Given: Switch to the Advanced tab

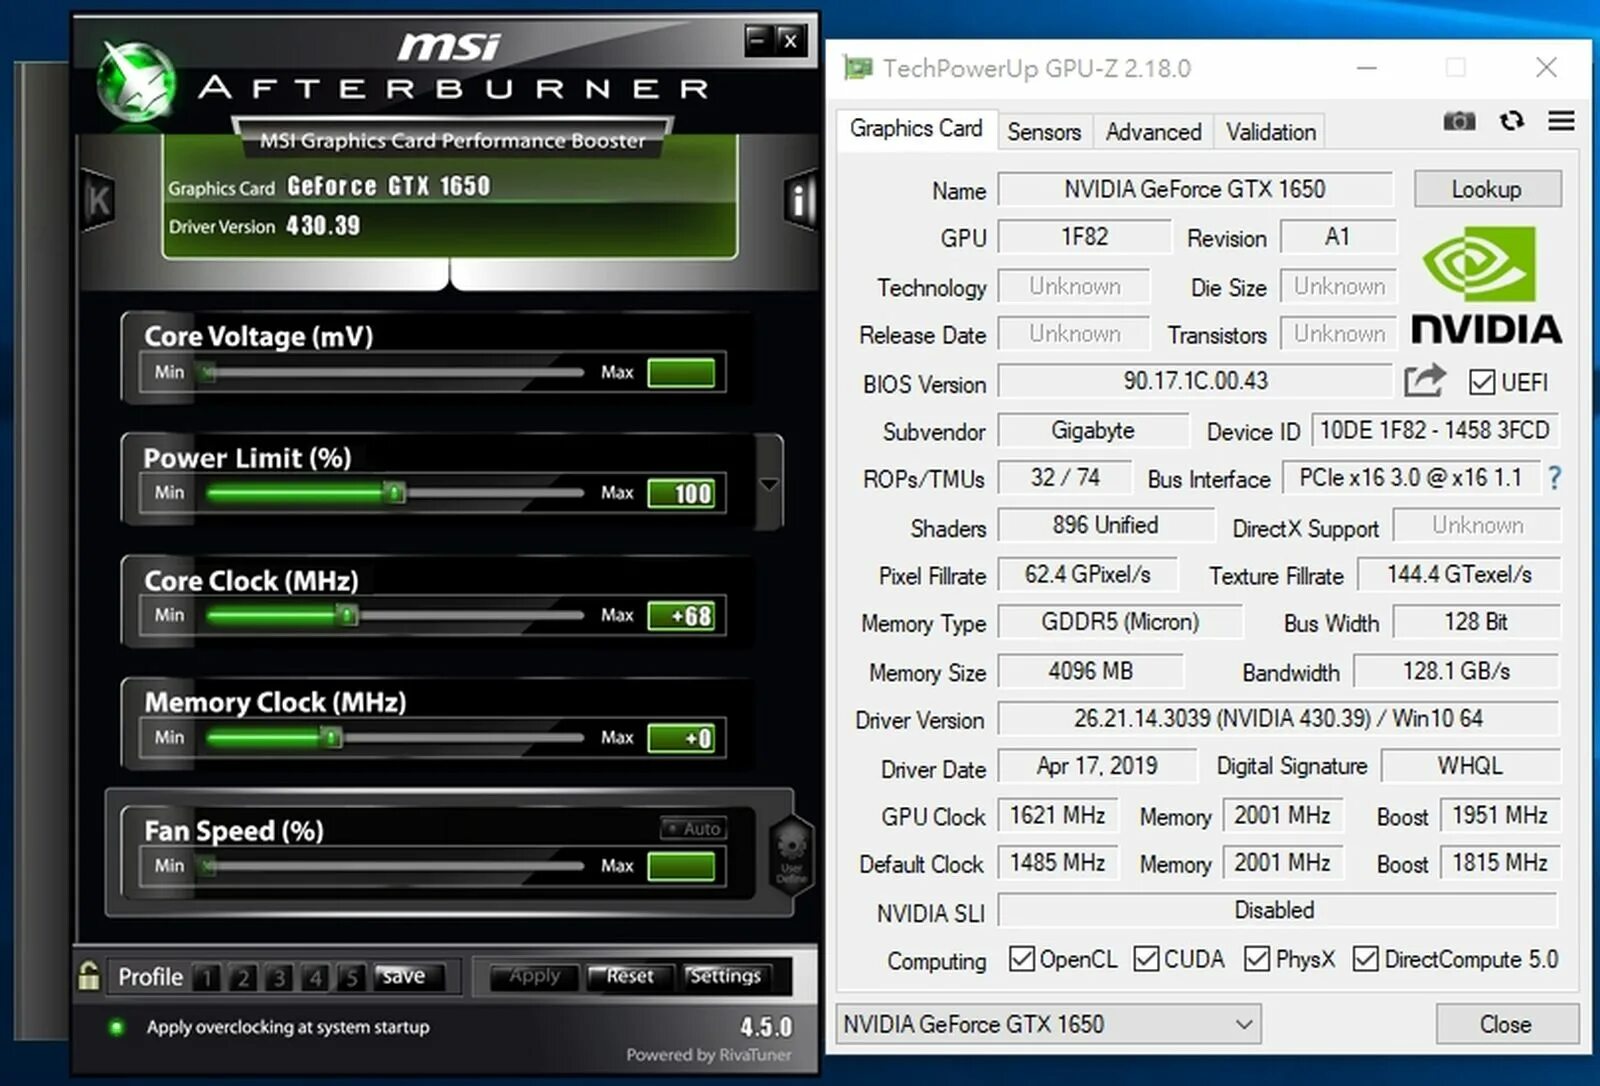Looking at the screenshot, I should pyautogui.click(x=1153, y=132).
